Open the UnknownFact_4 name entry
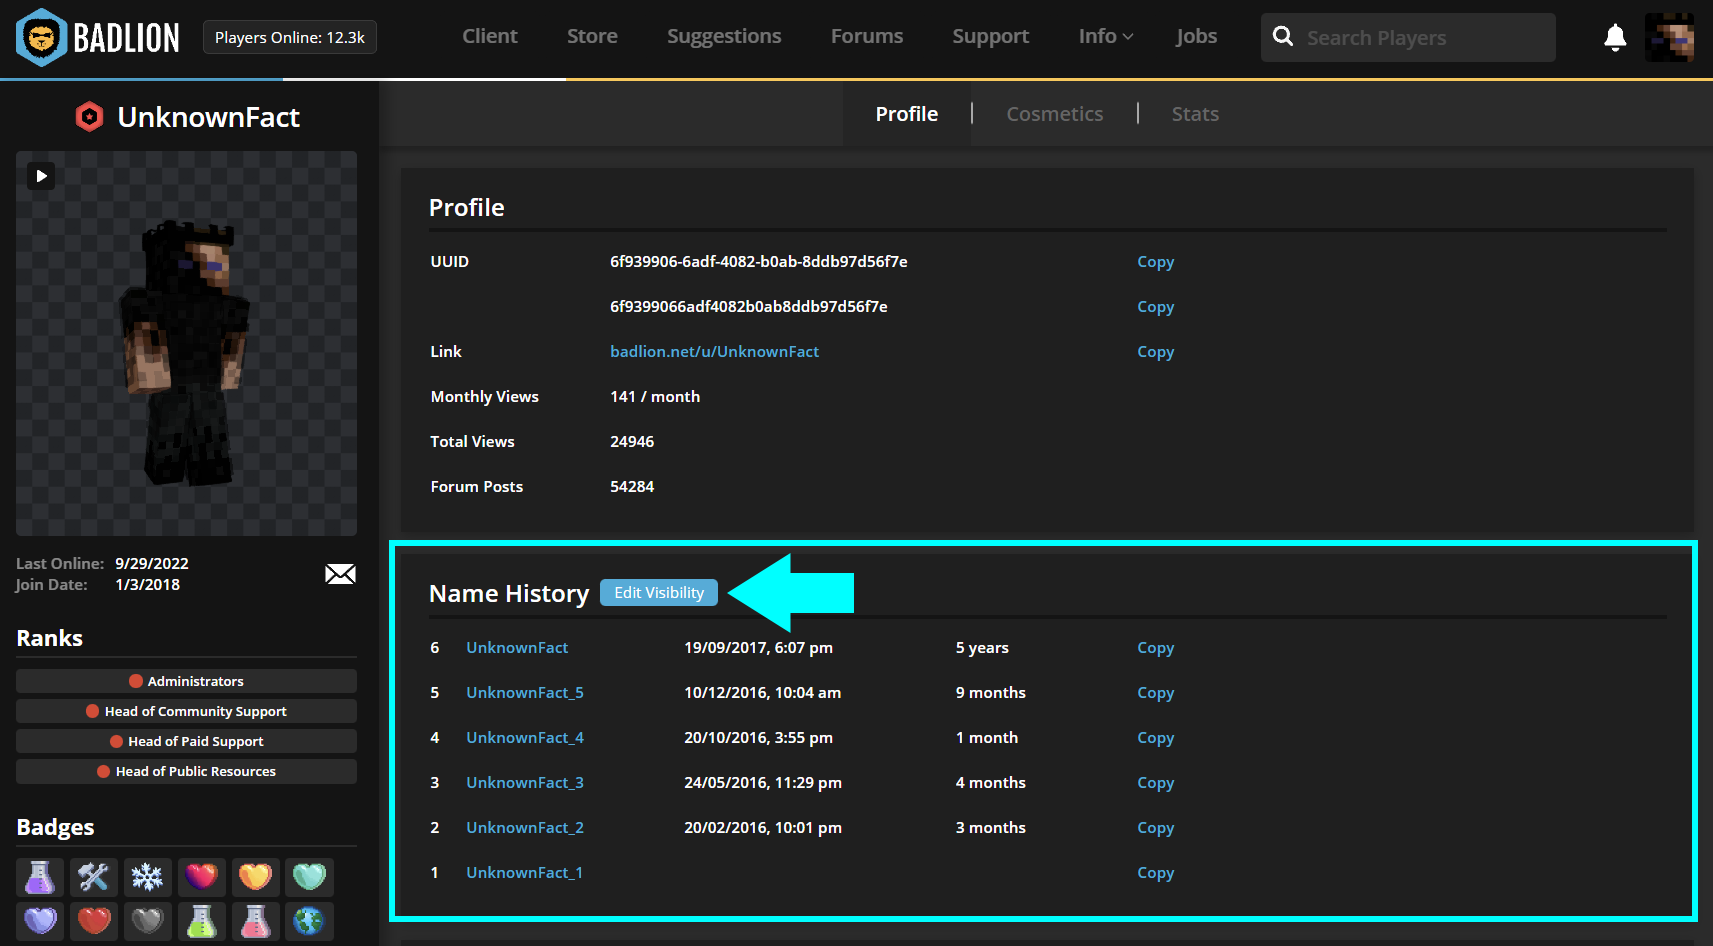This screenshot has height=946, width=1713. pos(525,737)
